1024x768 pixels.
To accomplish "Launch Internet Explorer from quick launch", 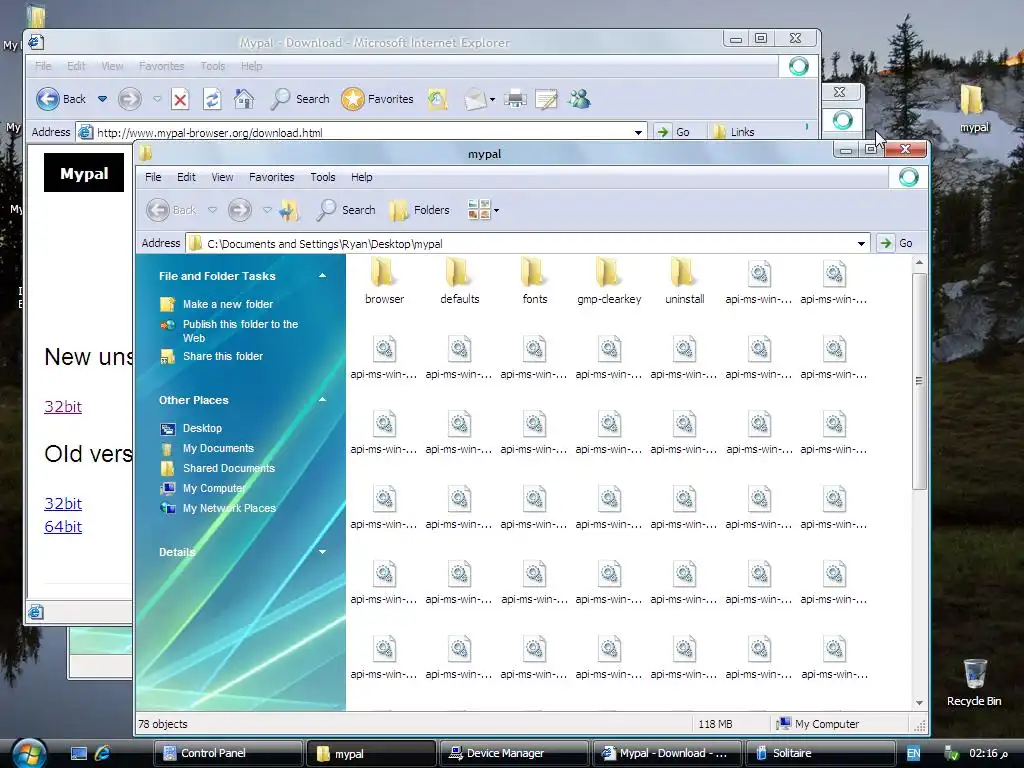I will point(103,753).
